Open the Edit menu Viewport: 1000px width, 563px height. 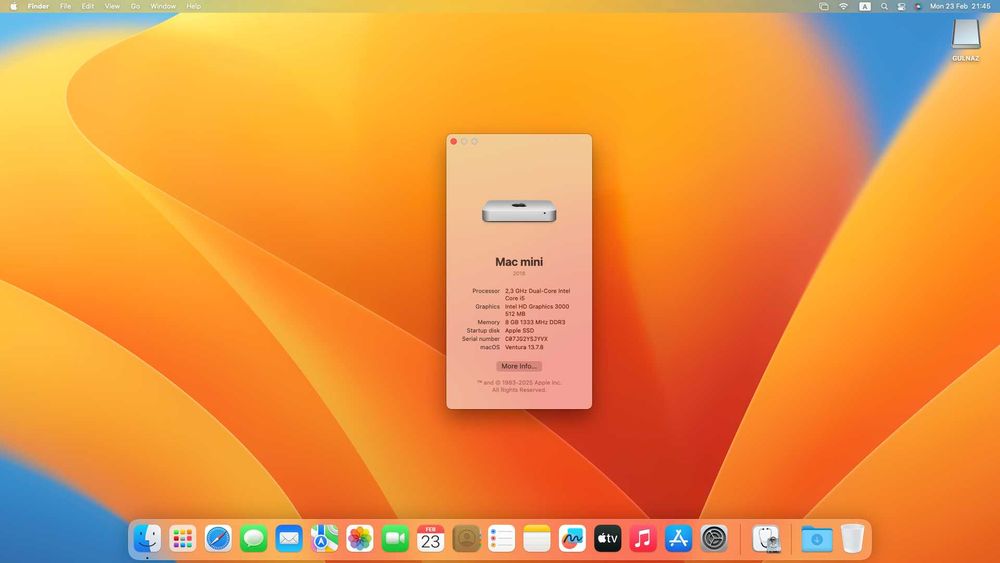point(88,6)
